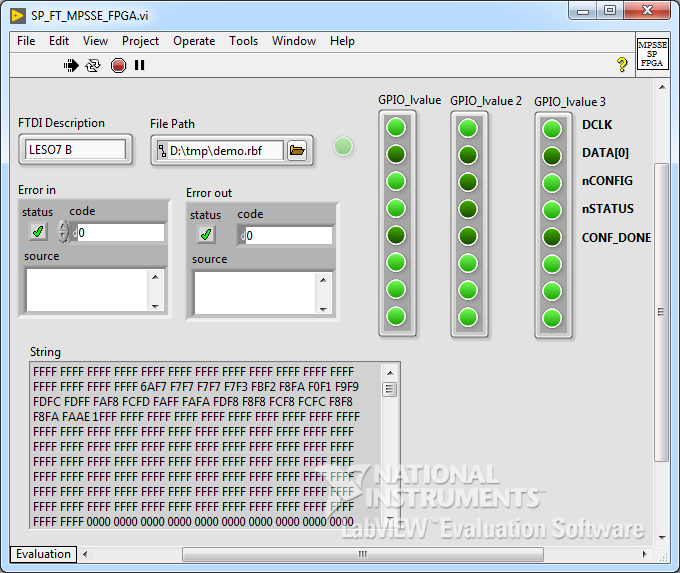Maximize the SP_FT_MPSSE_FPGA.vi window
The height and width of the screenshot is (573, 680).
click(x=610, y=10)
